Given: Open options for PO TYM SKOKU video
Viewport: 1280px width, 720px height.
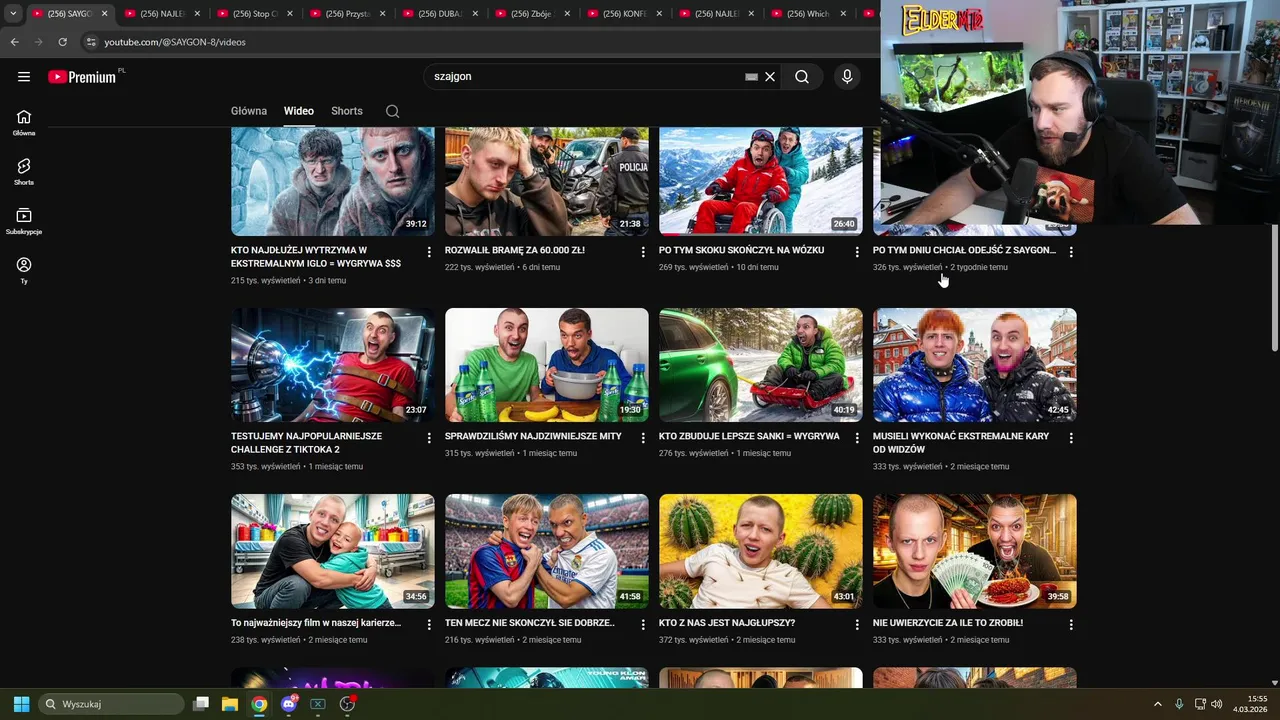Looking at the screenshot, I should pos(857,252).
